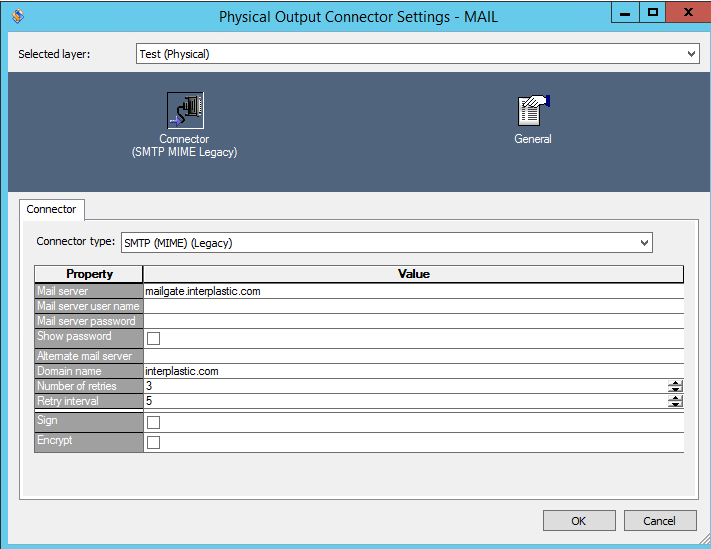Screen dimensions: 711x549
Task: Select the Number of retries property label
Action: (89, 386)
